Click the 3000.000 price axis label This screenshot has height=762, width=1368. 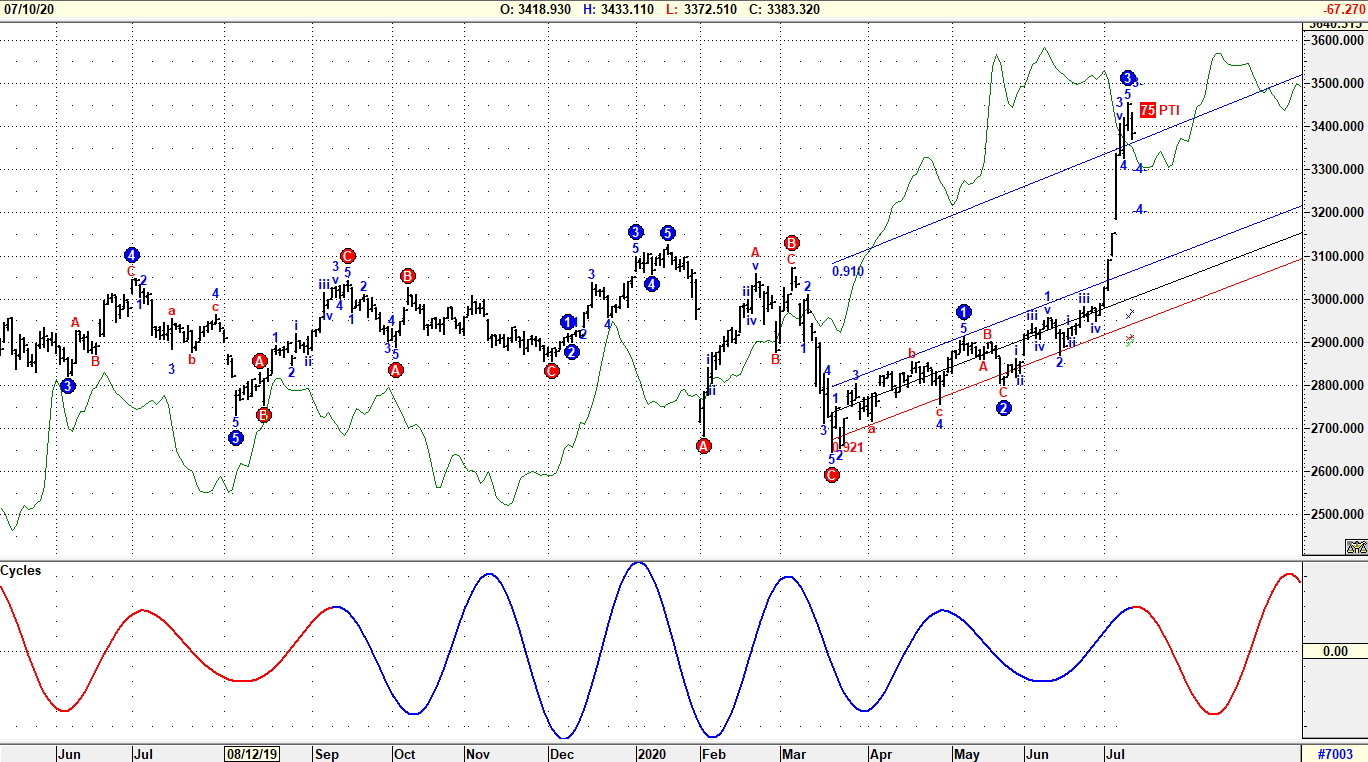pyautogui.click(x=1337, y=300)
